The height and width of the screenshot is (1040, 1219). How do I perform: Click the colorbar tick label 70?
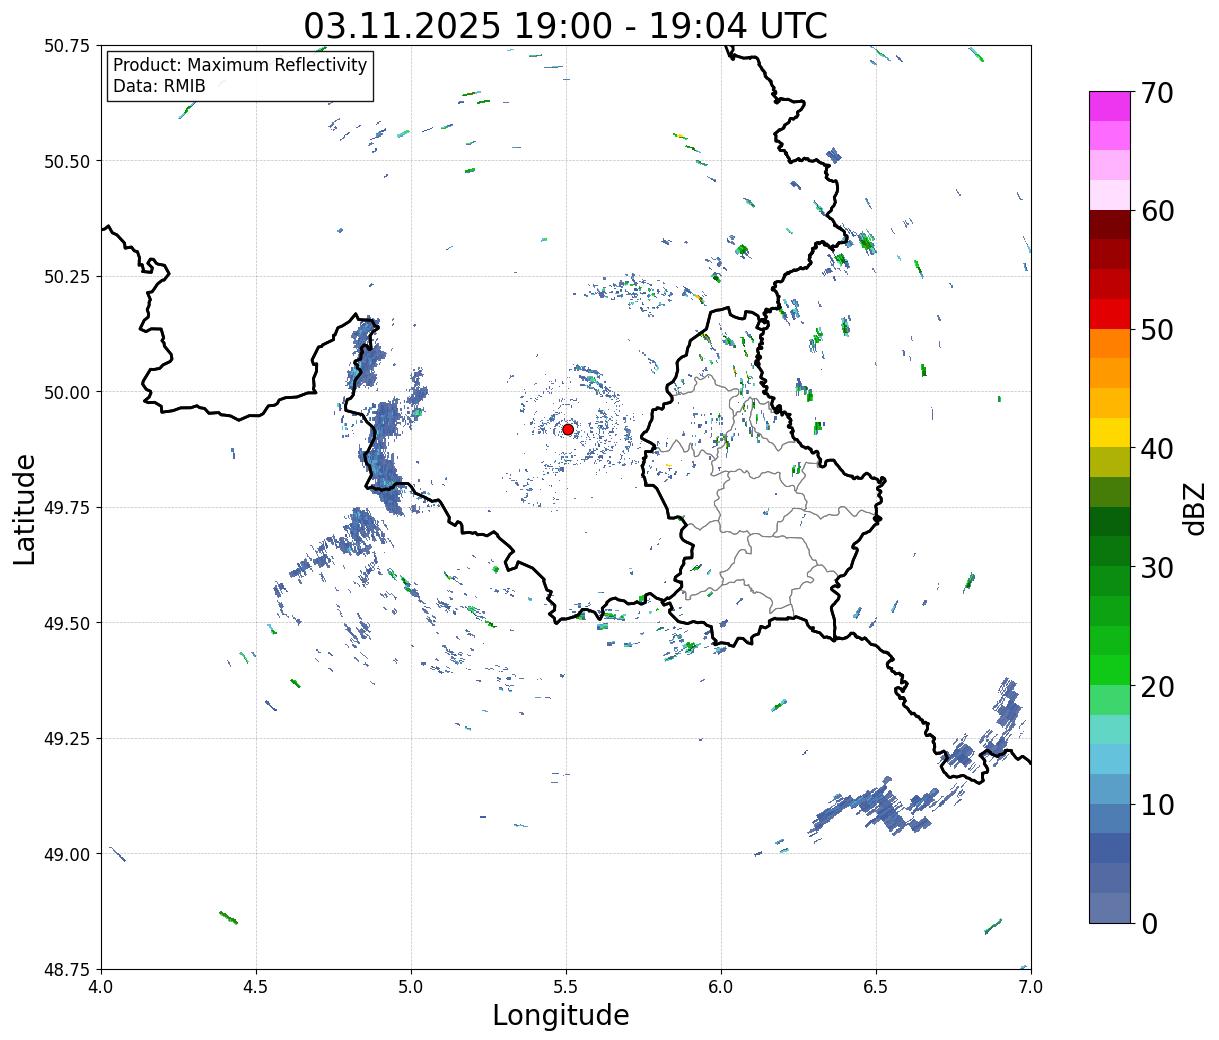point(1156,93)
